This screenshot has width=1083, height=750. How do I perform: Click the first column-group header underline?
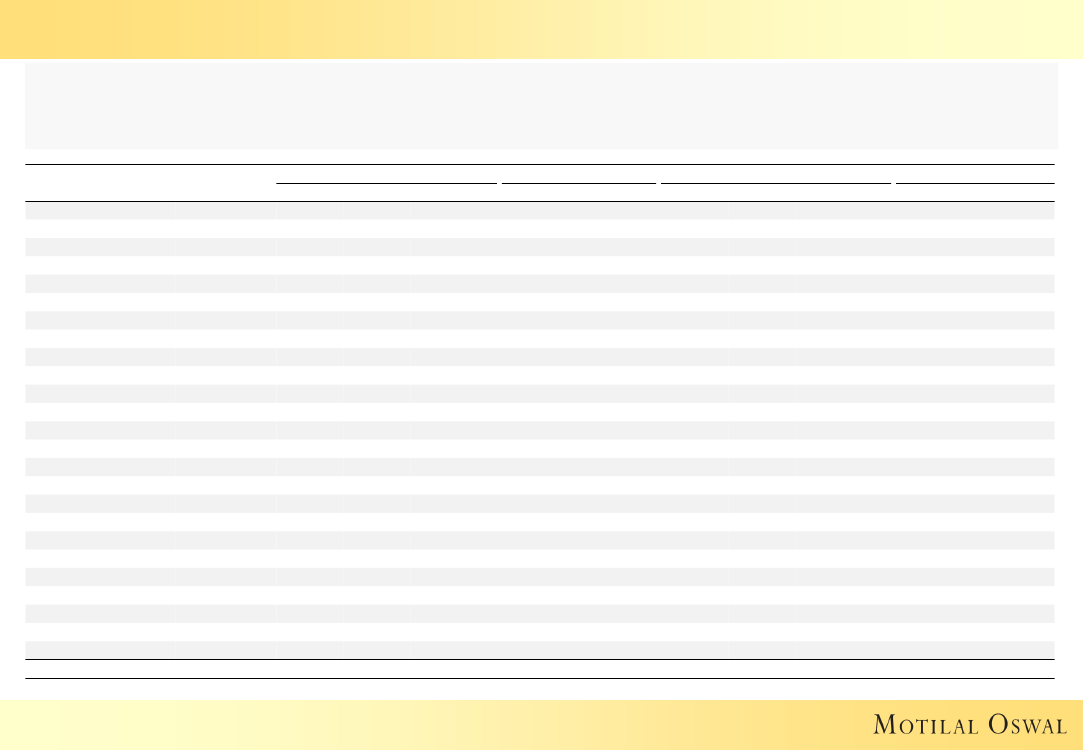coord(386,184)
